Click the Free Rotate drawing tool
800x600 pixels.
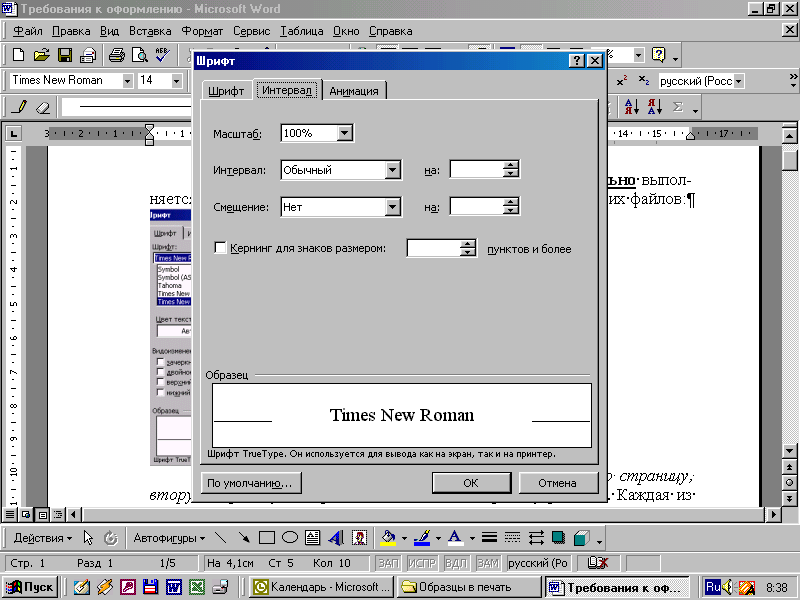point(111,538)
